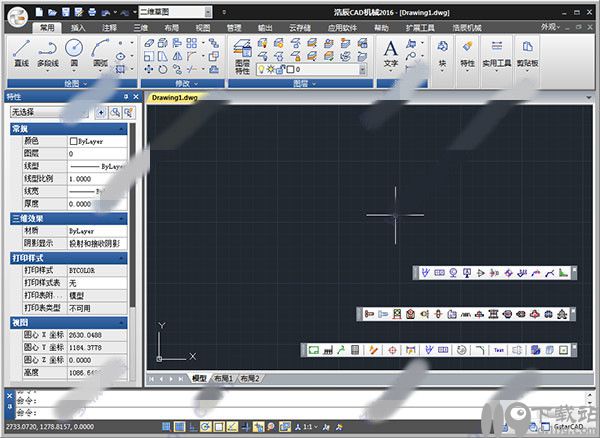Open a drawing with the folder icon
The height and width of the screenshot is (438, 600).
[52, 12]
